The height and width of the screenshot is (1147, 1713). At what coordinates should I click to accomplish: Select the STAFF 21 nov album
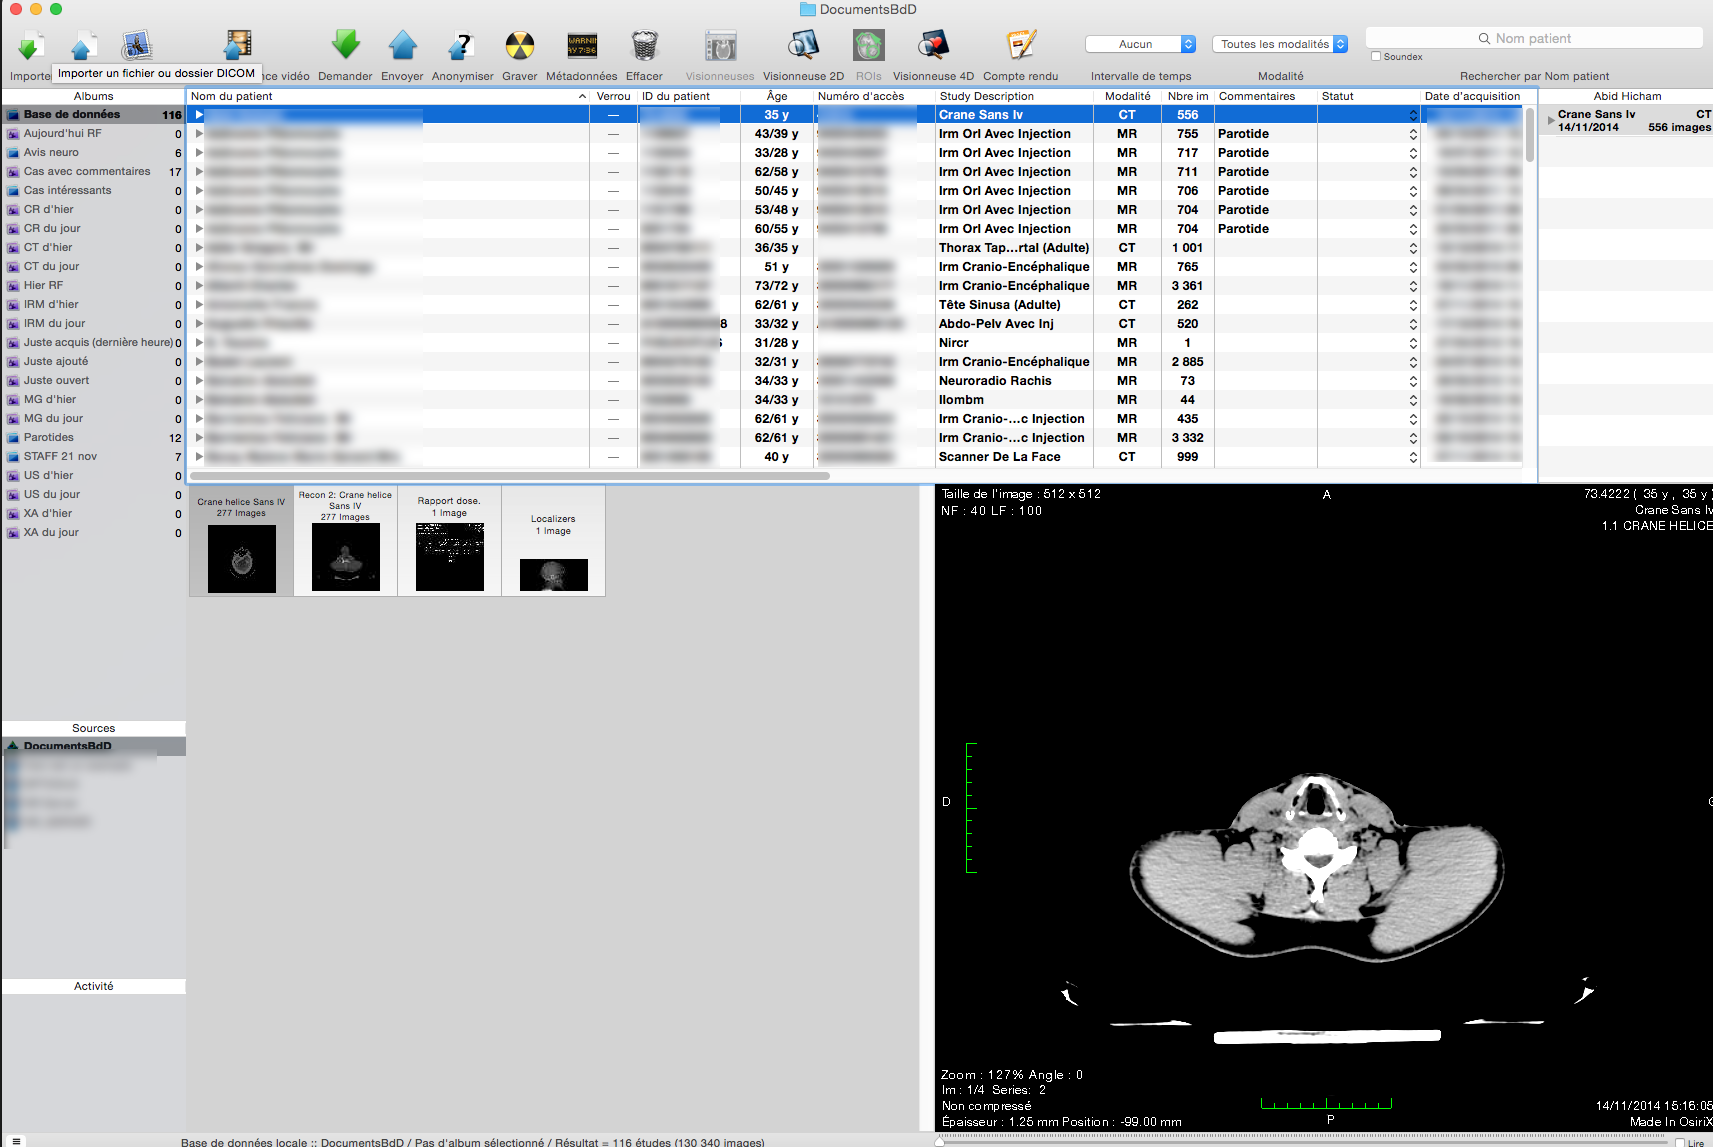(94, 457)
